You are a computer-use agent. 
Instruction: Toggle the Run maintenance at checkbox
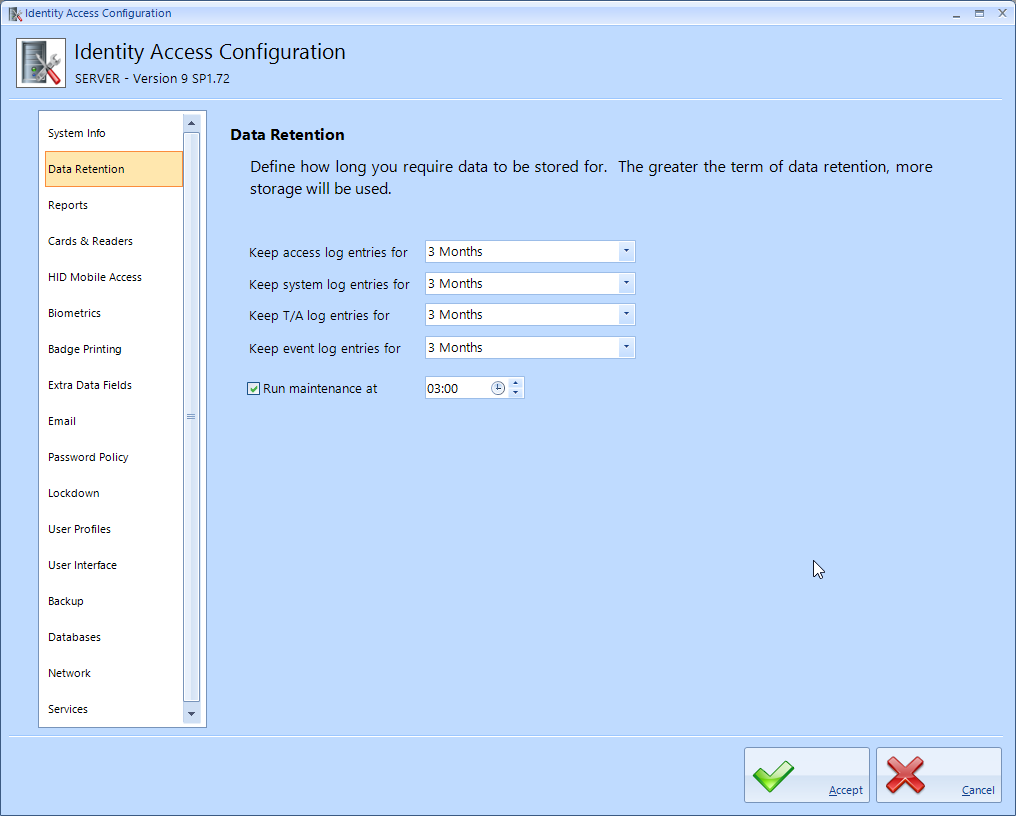253,389
